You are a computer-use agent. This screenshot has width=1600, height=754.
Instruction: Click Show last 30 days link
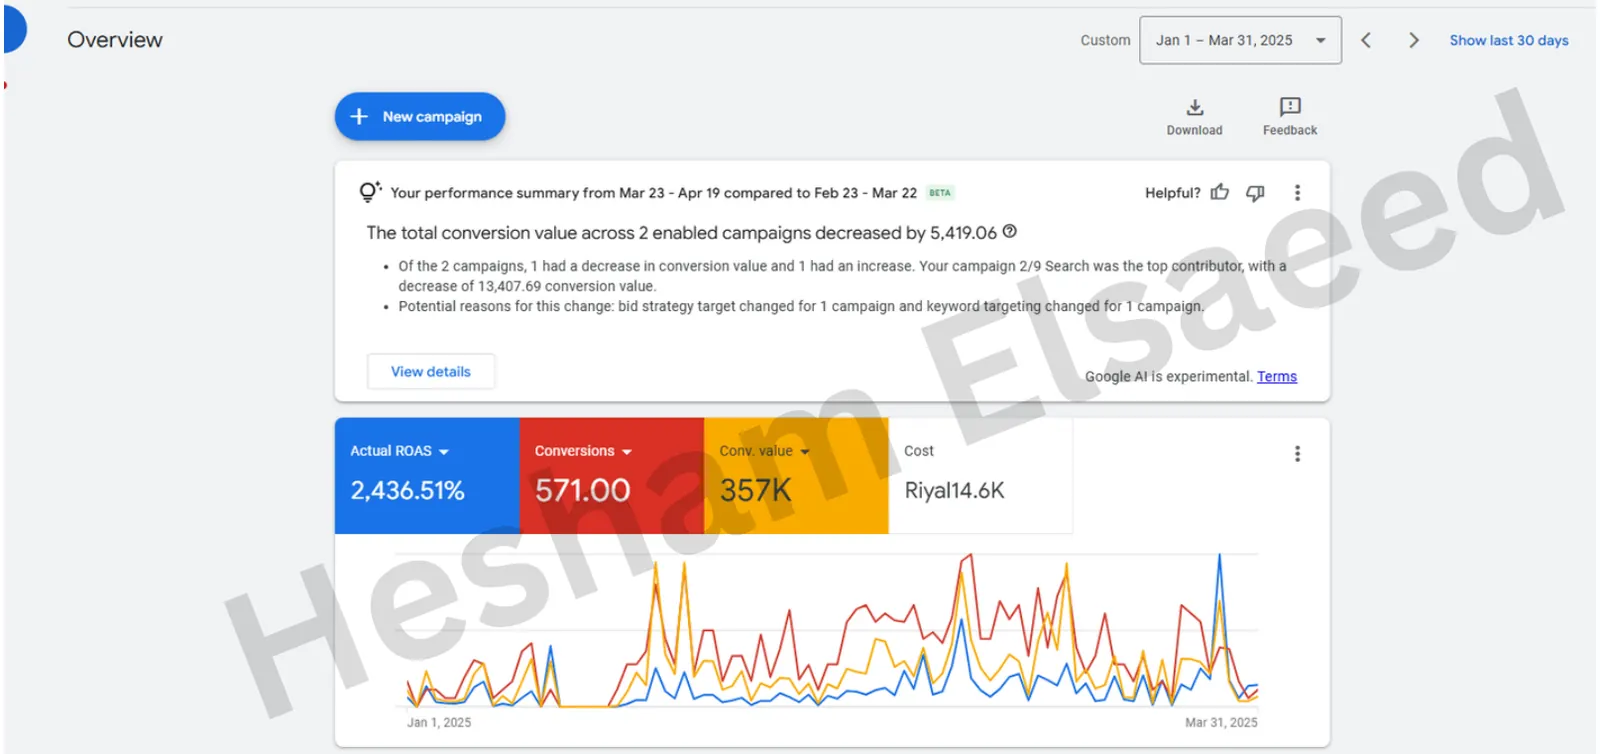coord(1509,40)
